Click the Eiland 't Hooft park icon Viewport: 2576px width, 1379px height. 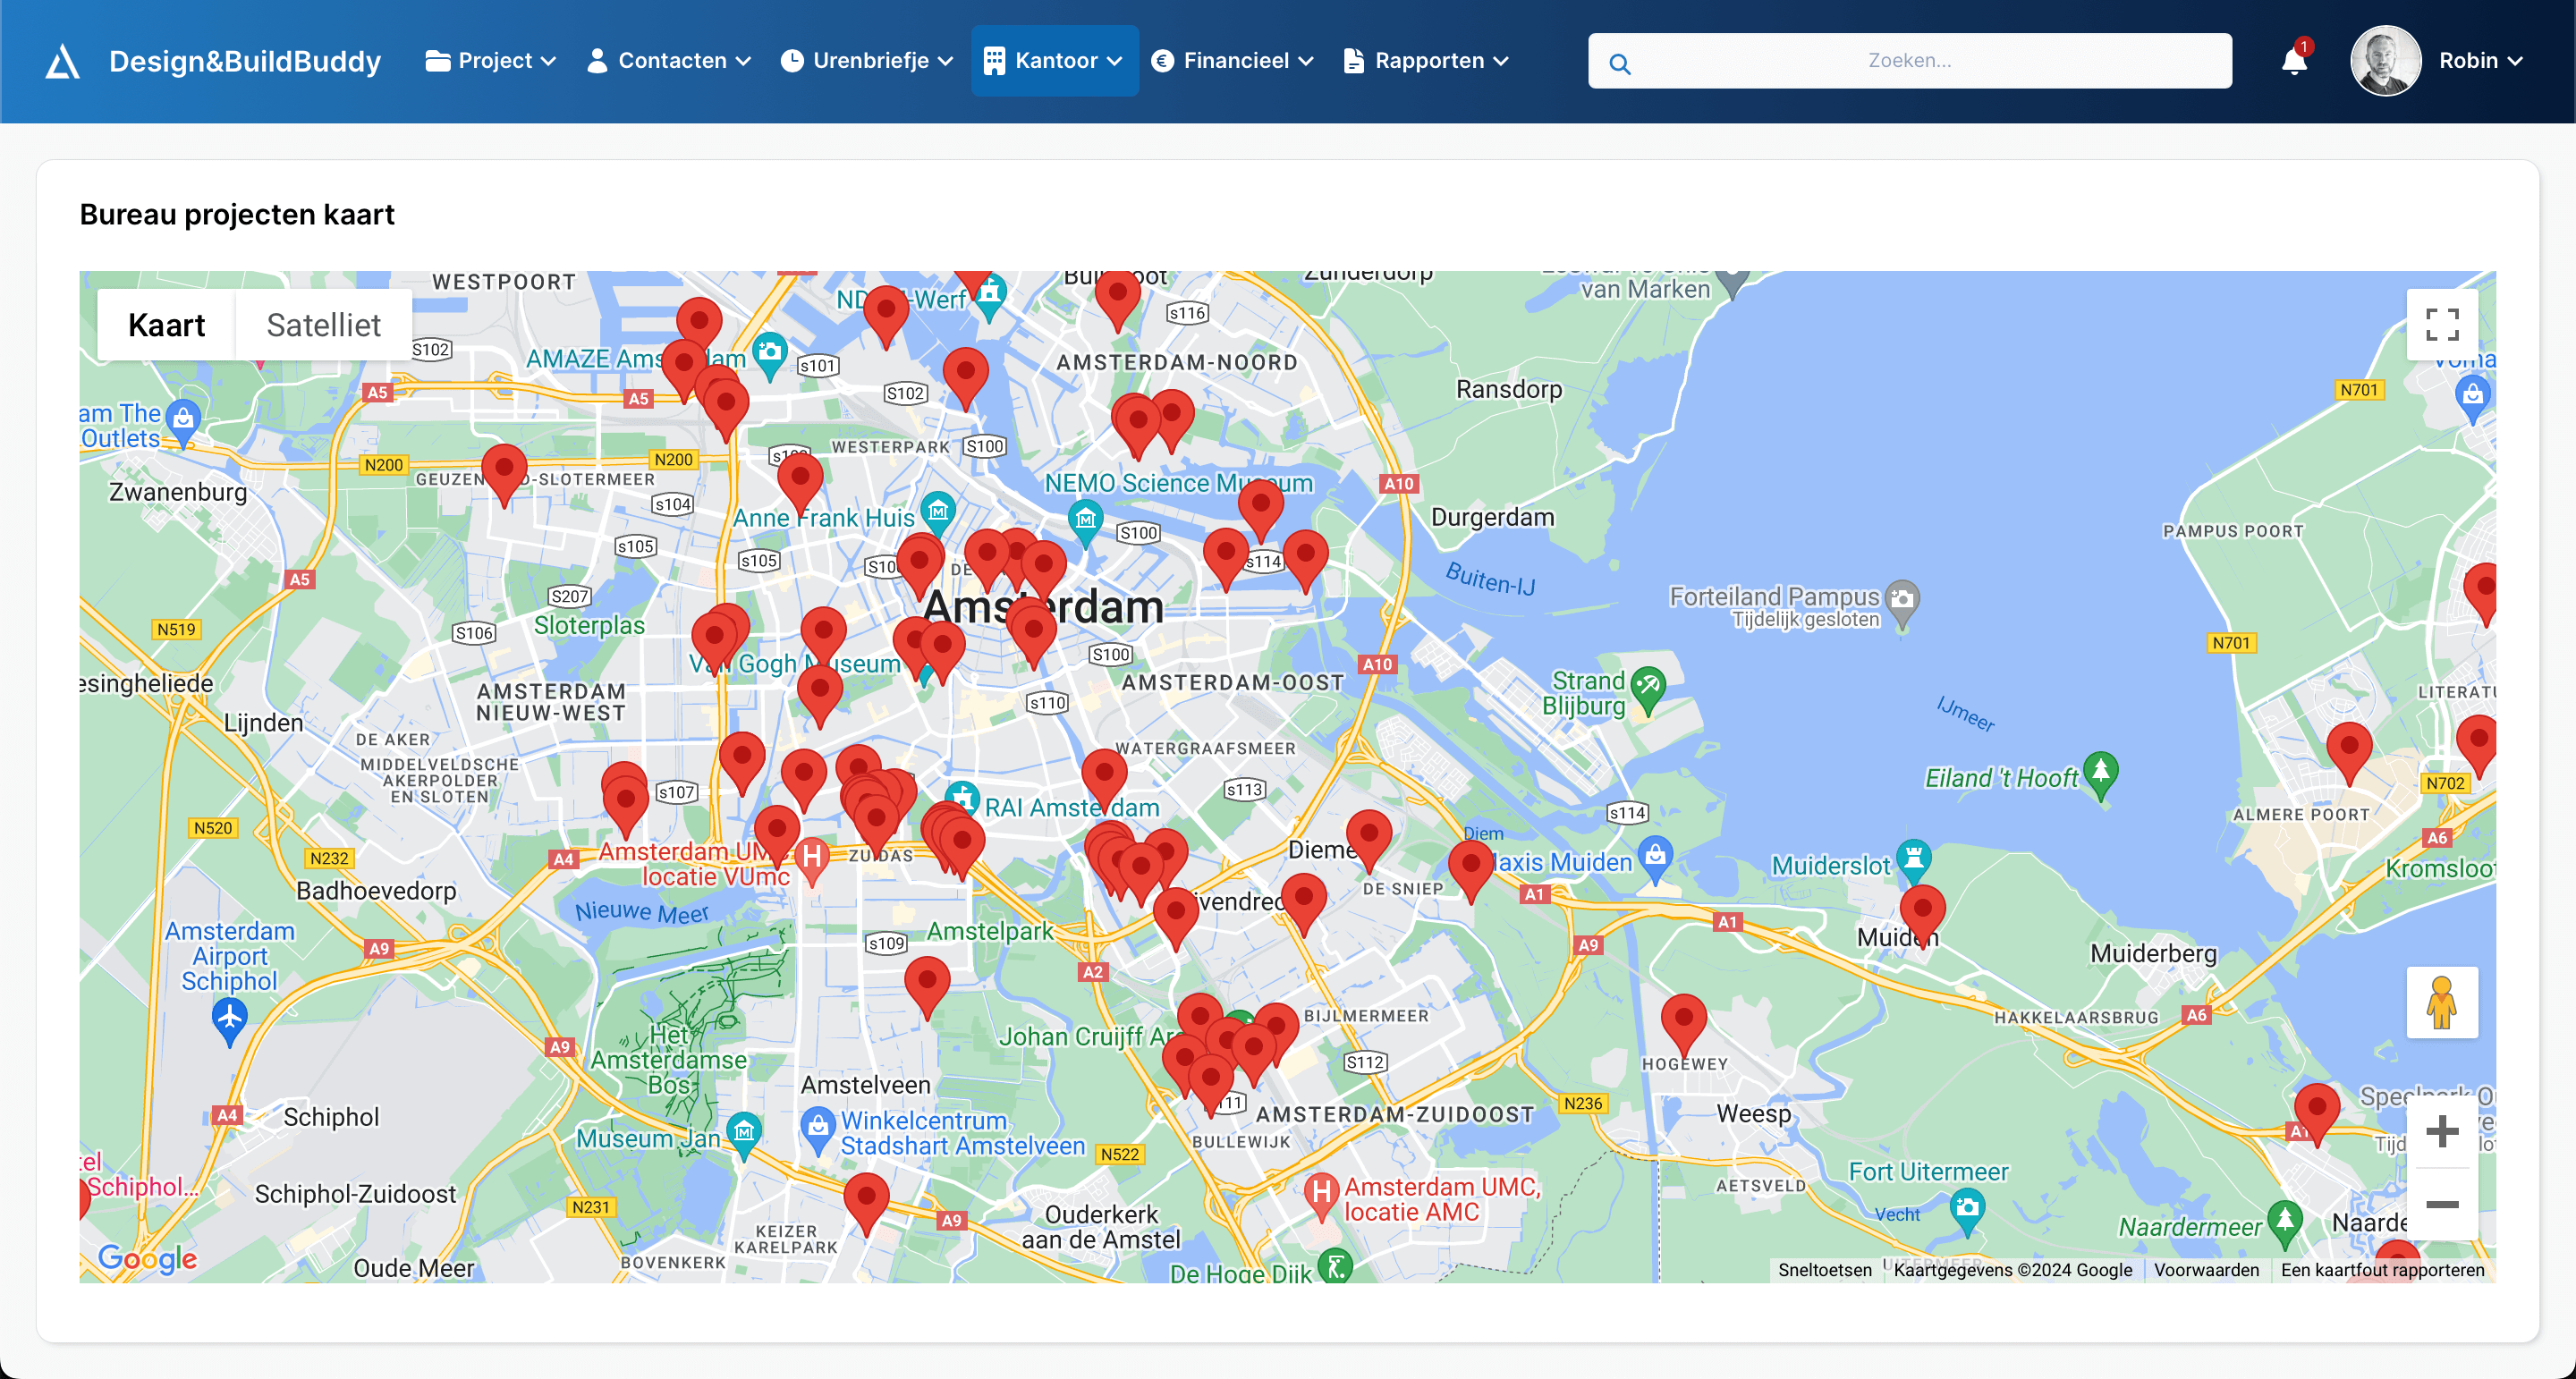[2100, 774]
